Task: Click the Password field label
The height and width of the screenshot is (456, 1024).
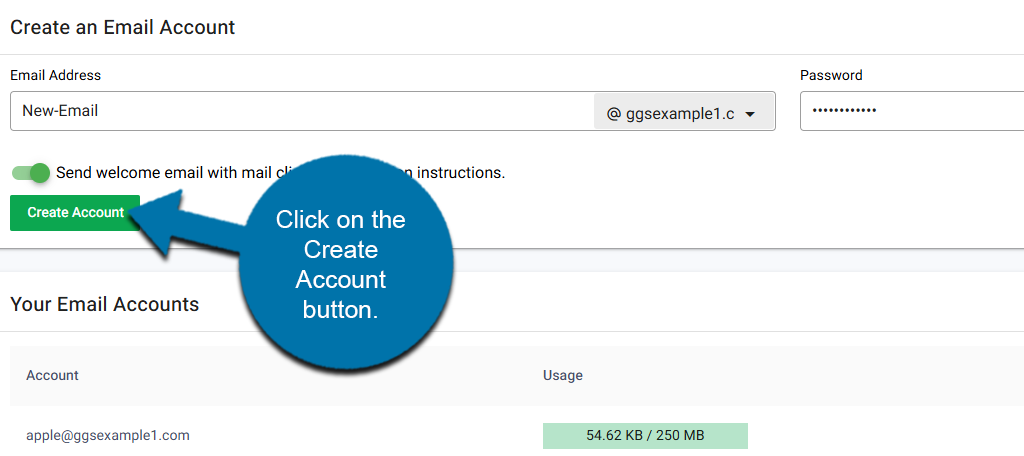Action: tap(831, 75)
